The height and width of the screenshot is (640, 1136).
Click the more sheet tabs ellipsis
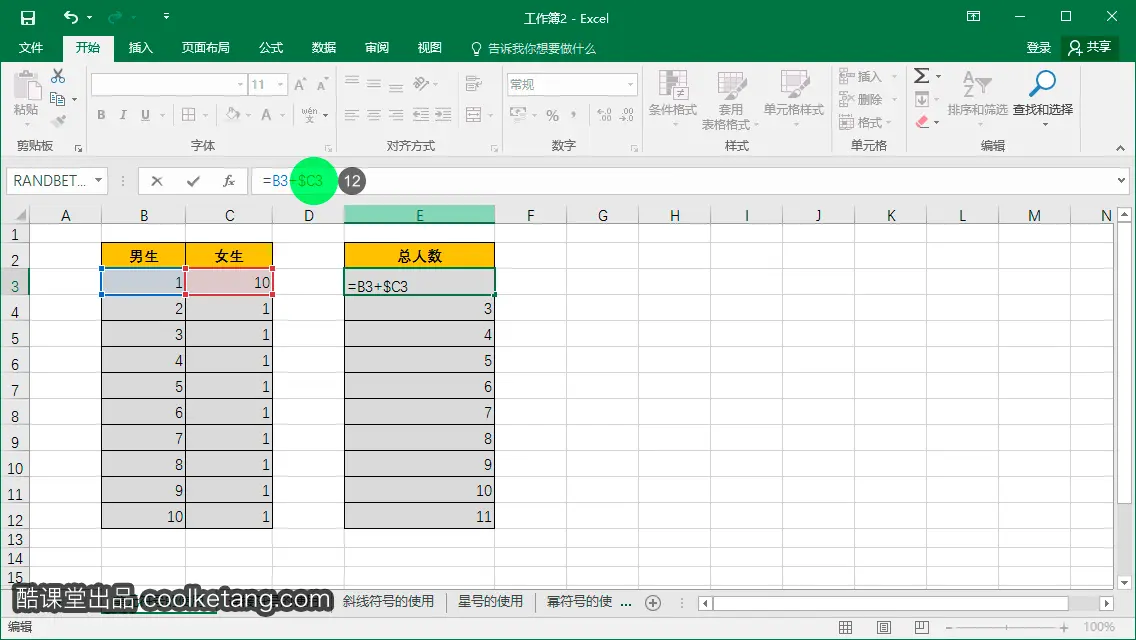pos(626,602)
